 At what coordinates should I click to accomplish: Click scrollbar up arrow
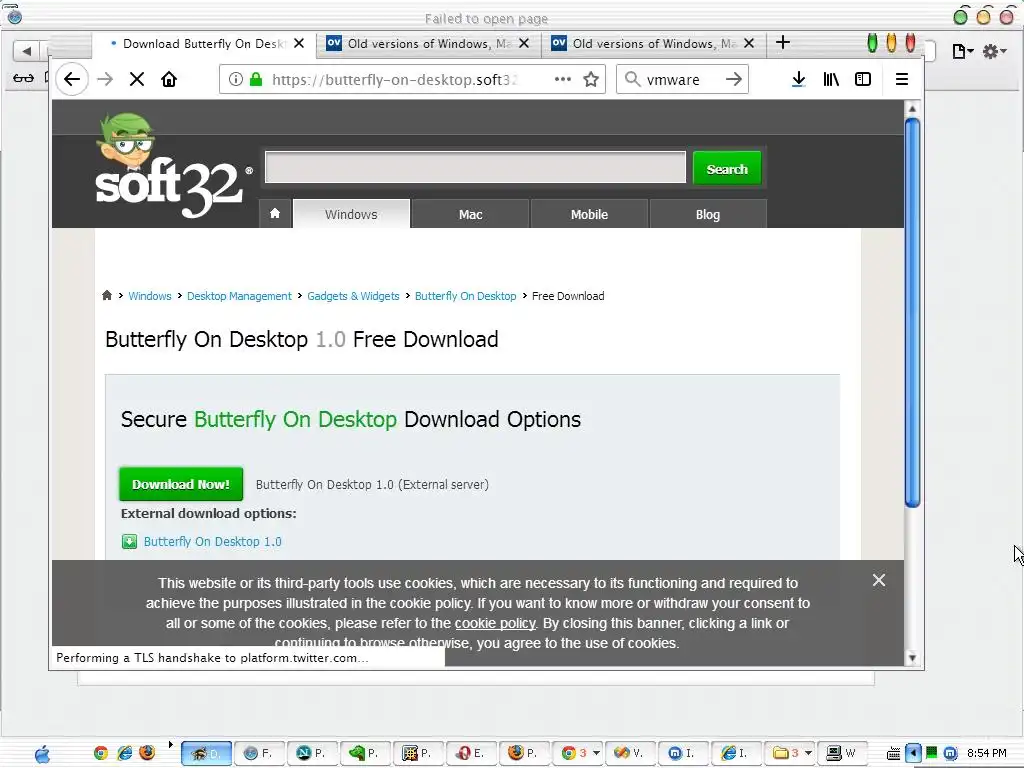[x=912, y=108]
